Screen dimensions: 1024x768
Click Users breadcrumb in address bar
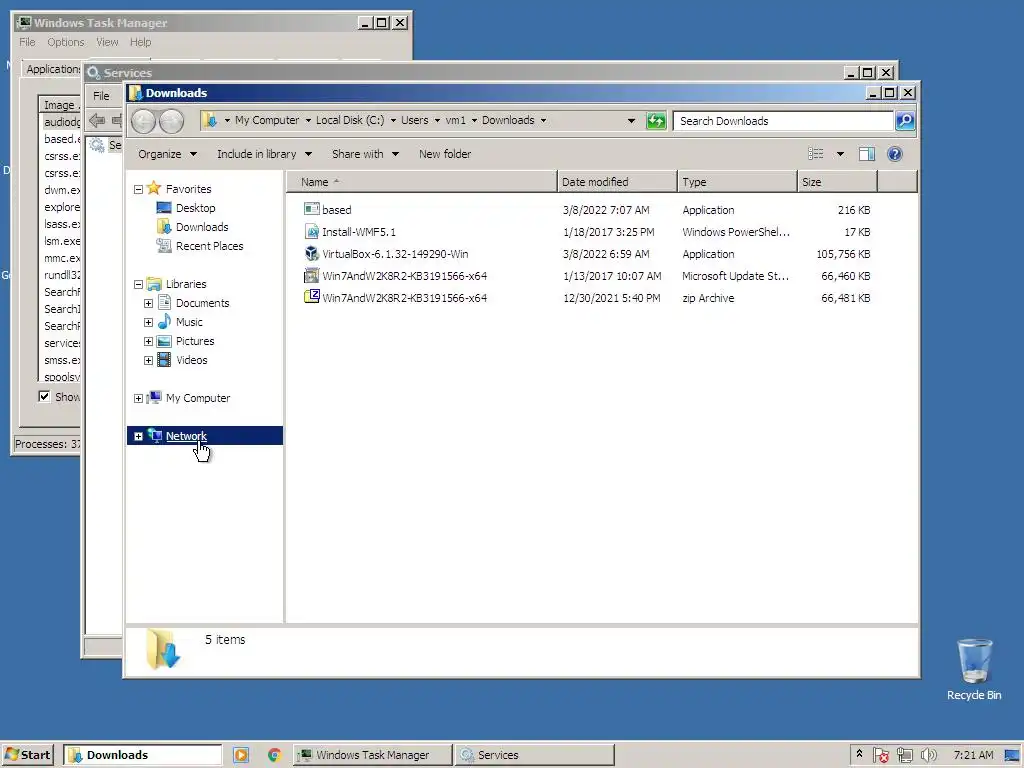[x=415, y=120]
